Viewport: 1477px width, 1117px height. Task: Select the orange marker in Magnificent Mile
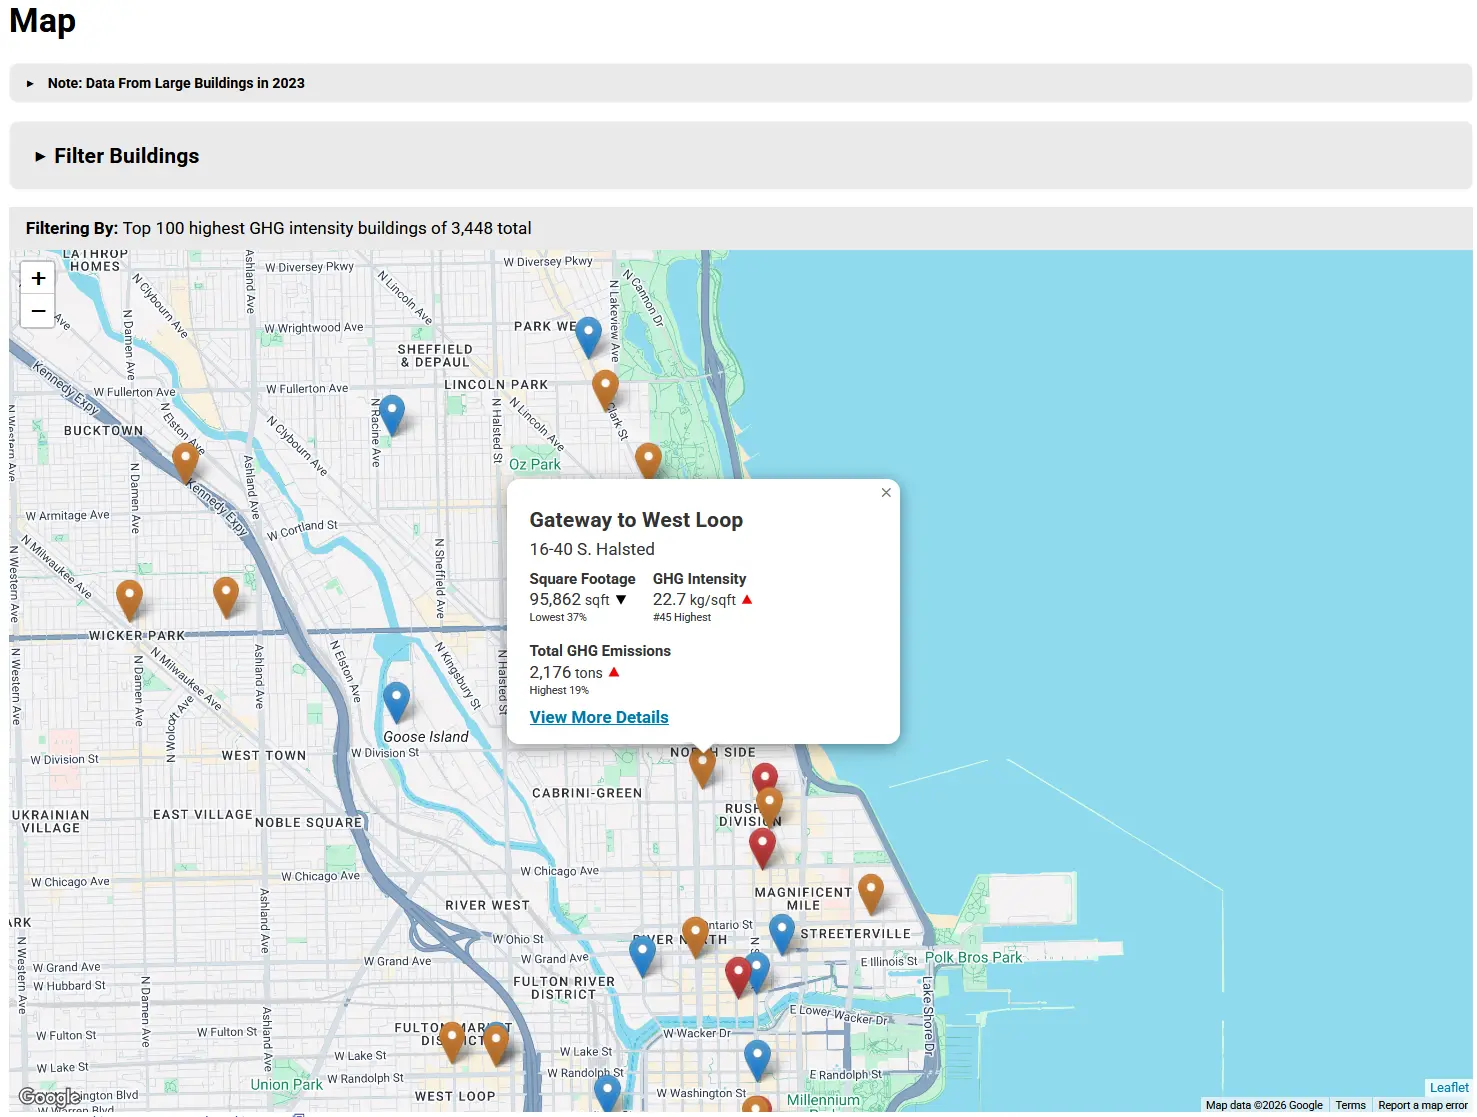871,890
